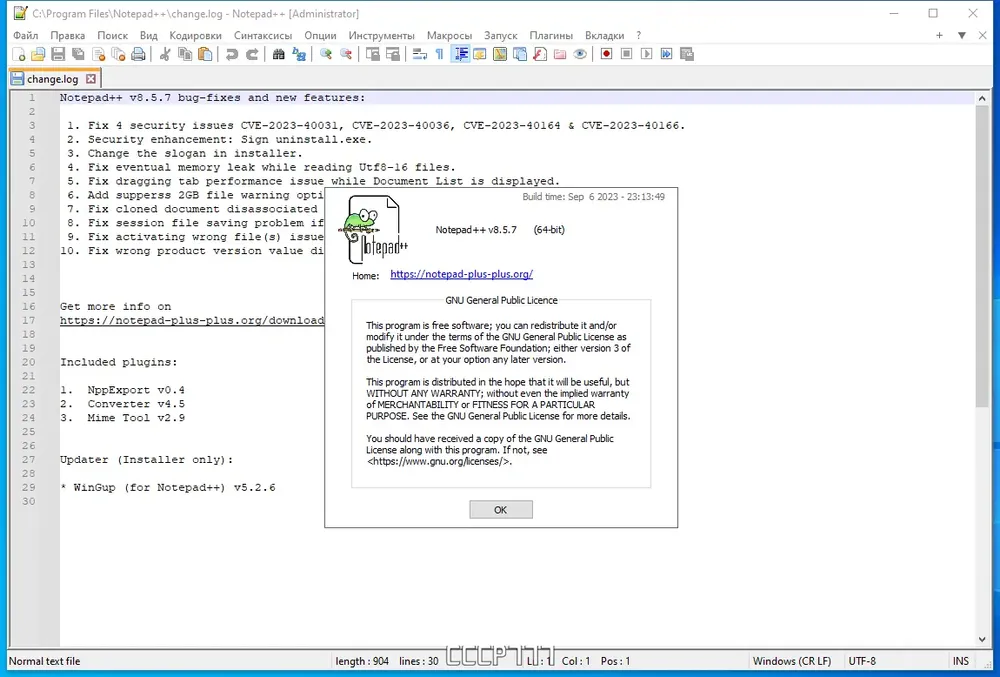
Task: Click the Undo arrow icon
Action: pyautogui.click(x=232, y=54)
